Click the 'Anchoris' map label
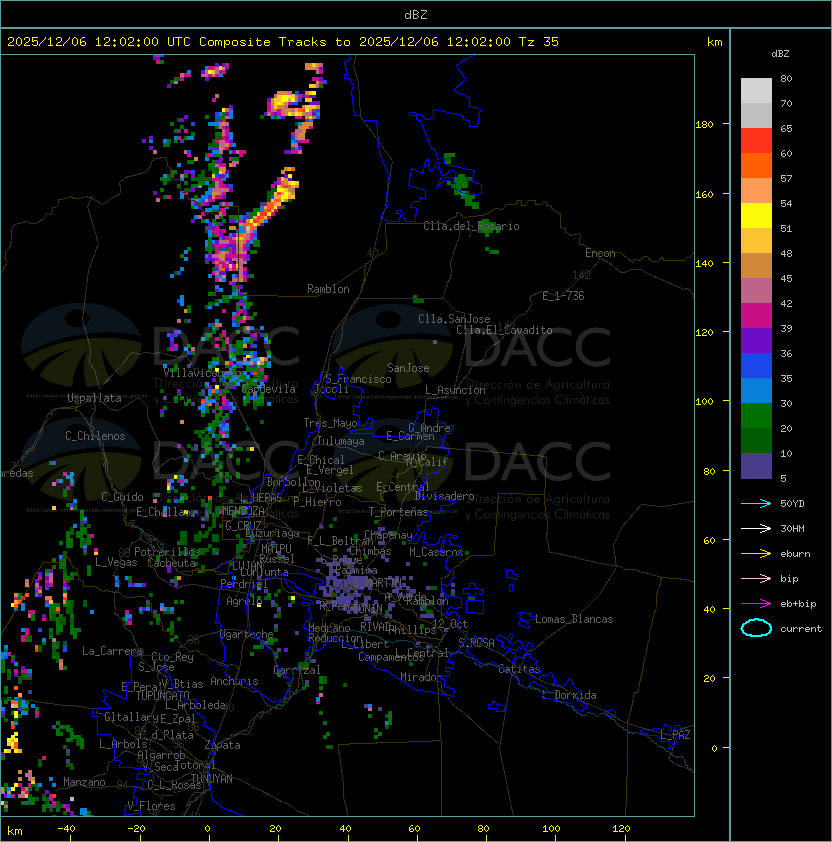Viewport: 832px width, 842px height. (x=234, y=681)
